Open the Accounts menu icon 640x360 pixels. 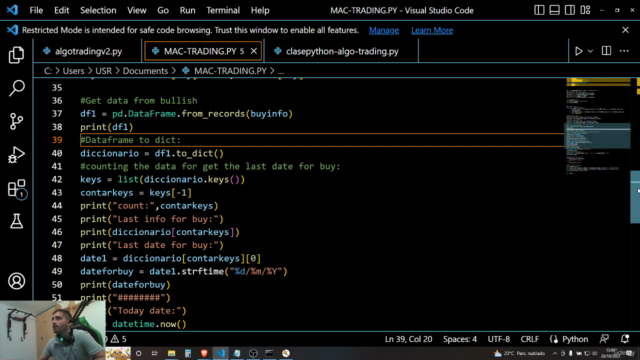(x=16, y=281)
